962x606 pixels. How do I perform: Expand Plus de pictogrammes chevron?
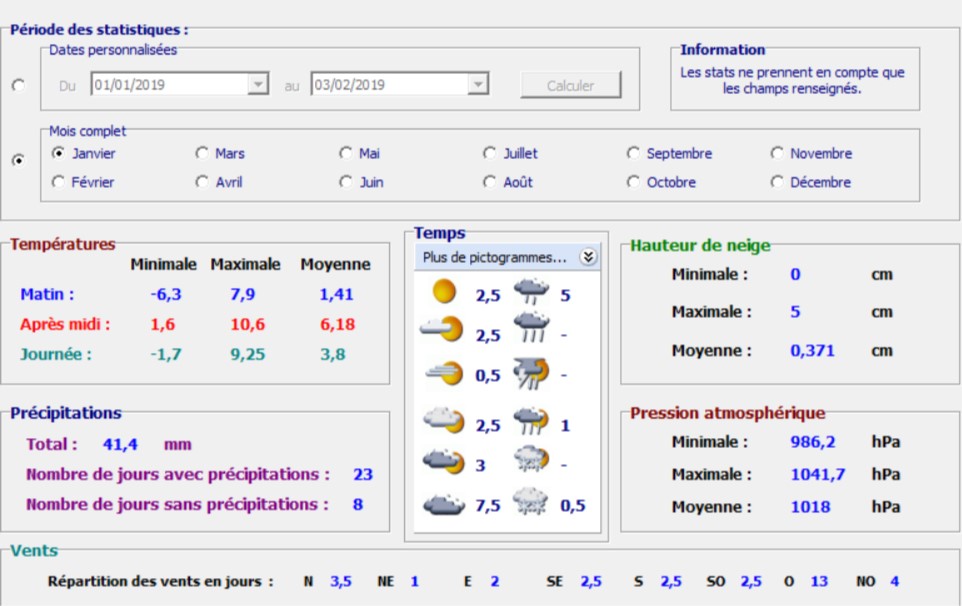click(x=588, y=257)
